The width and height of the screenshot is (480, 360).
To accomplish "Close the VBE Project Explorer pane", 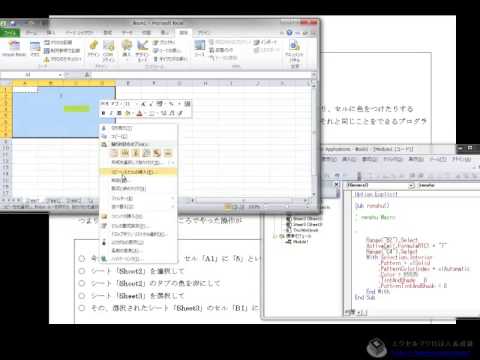I will click(x=336, y=184).
